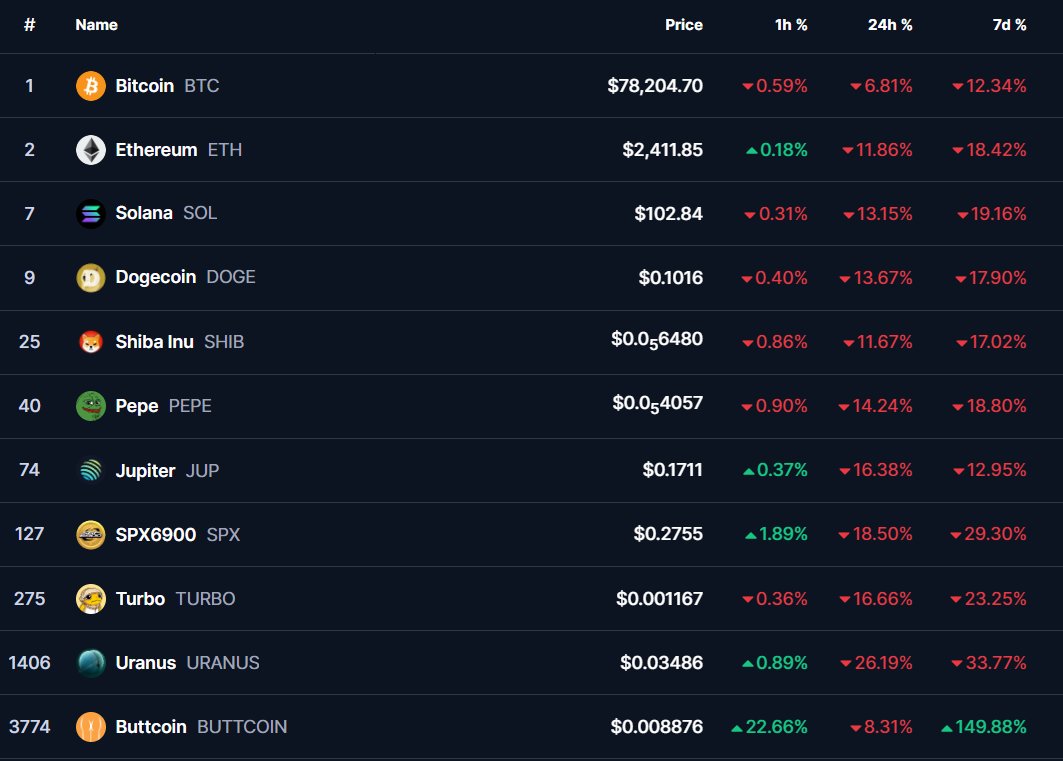Sort by the Name column header
The image size is (1063, 761).
(x=96, y=25)
